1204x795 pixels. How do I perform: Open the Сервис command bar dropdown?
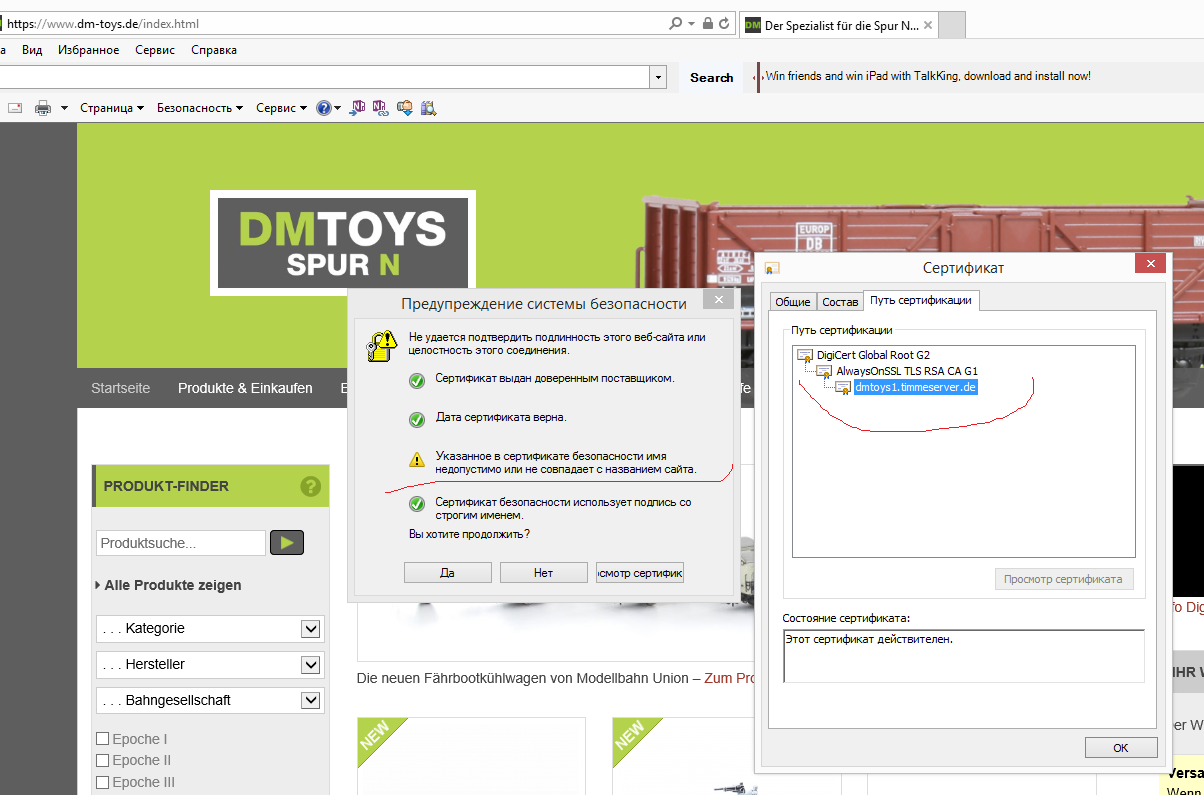pyautogui.click(x=281, y=107)
